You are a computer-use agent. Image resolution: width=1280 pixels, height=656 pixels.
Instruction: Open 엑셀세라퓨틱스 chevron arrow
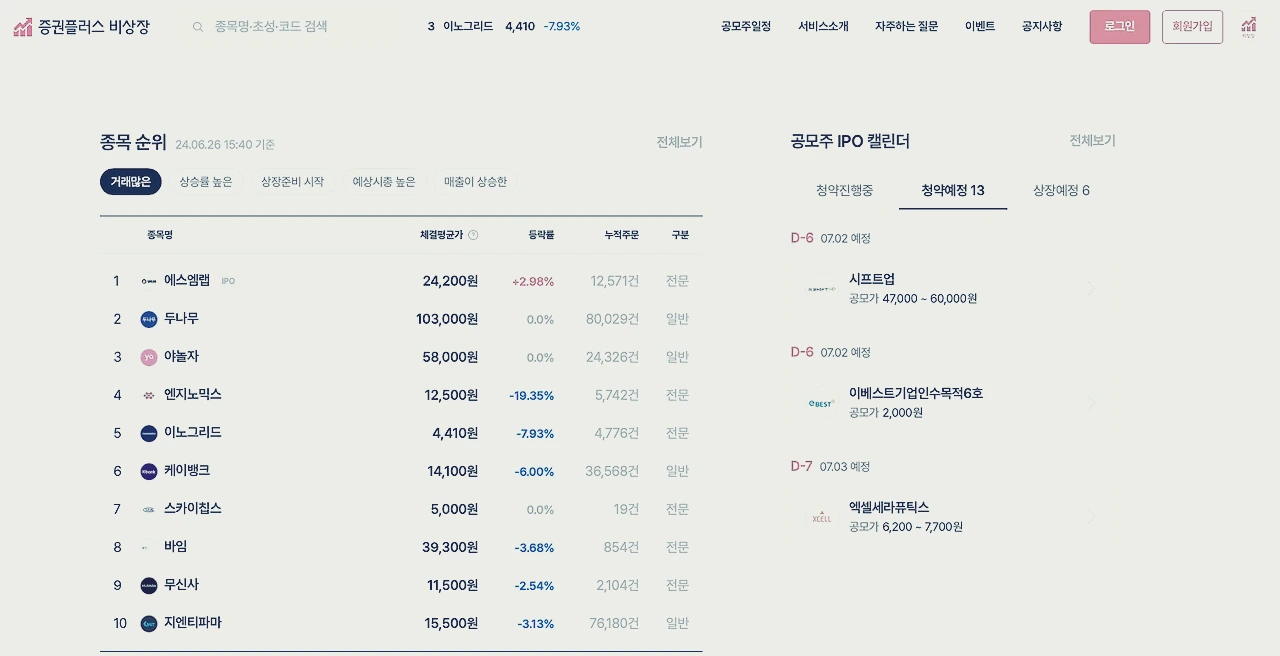coord(1091,517)
